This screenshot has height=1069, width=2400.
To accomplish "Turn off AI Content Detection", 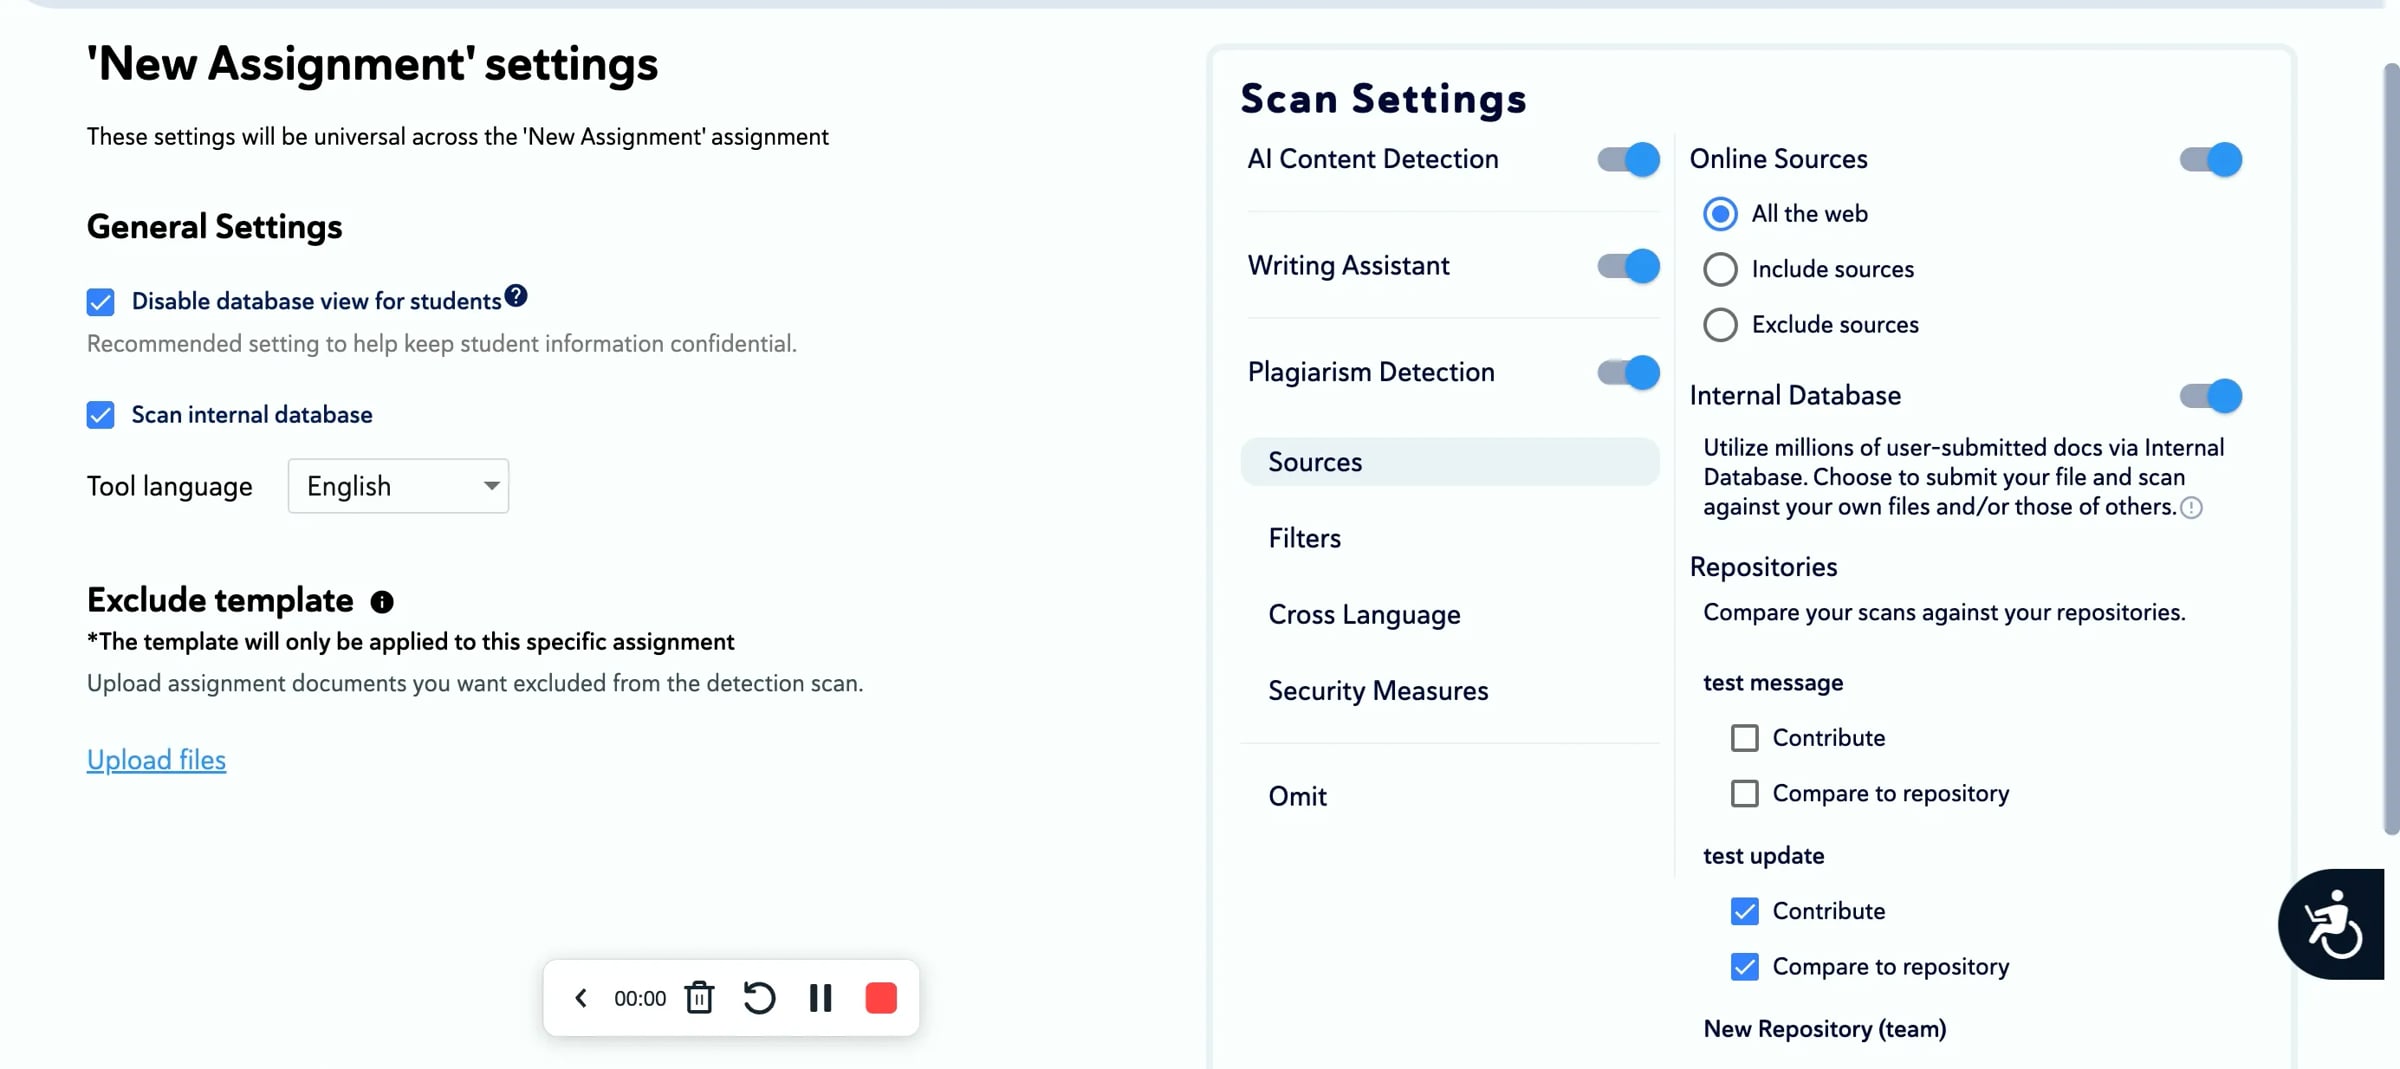I will (1628, 159).
